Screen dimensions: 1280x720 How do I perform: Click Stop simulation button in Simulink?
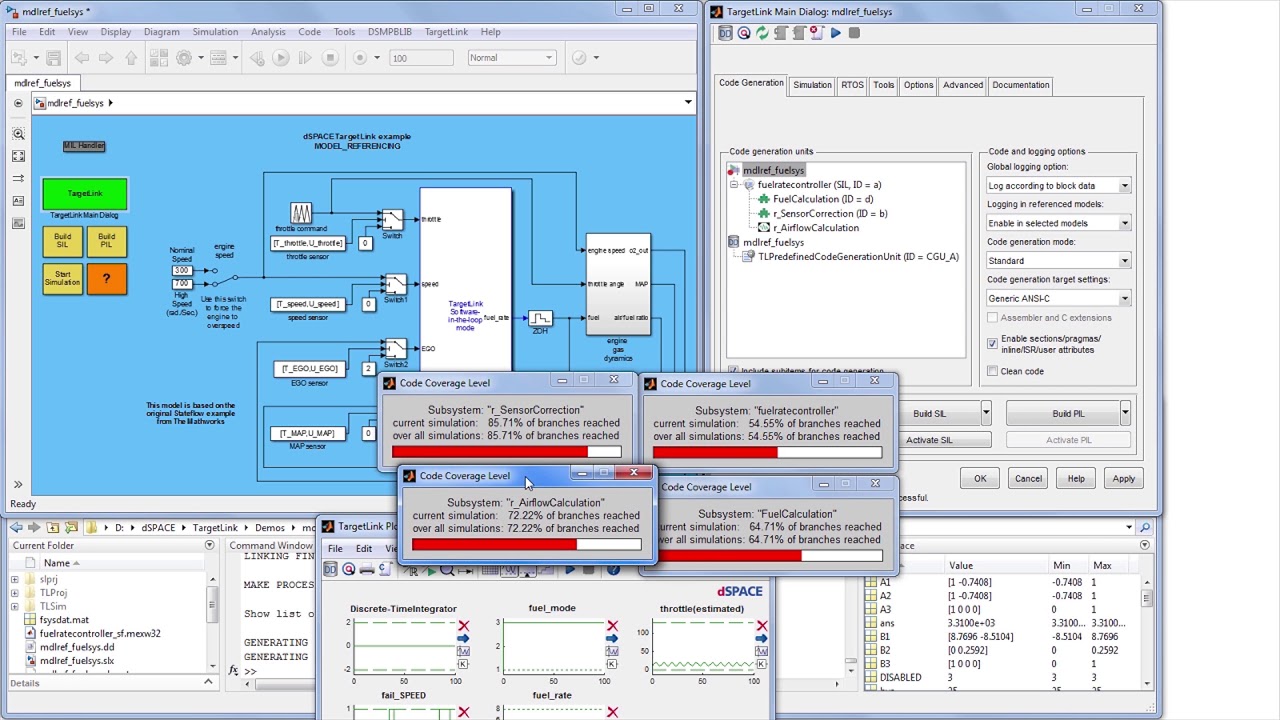[x=330, y=58]
